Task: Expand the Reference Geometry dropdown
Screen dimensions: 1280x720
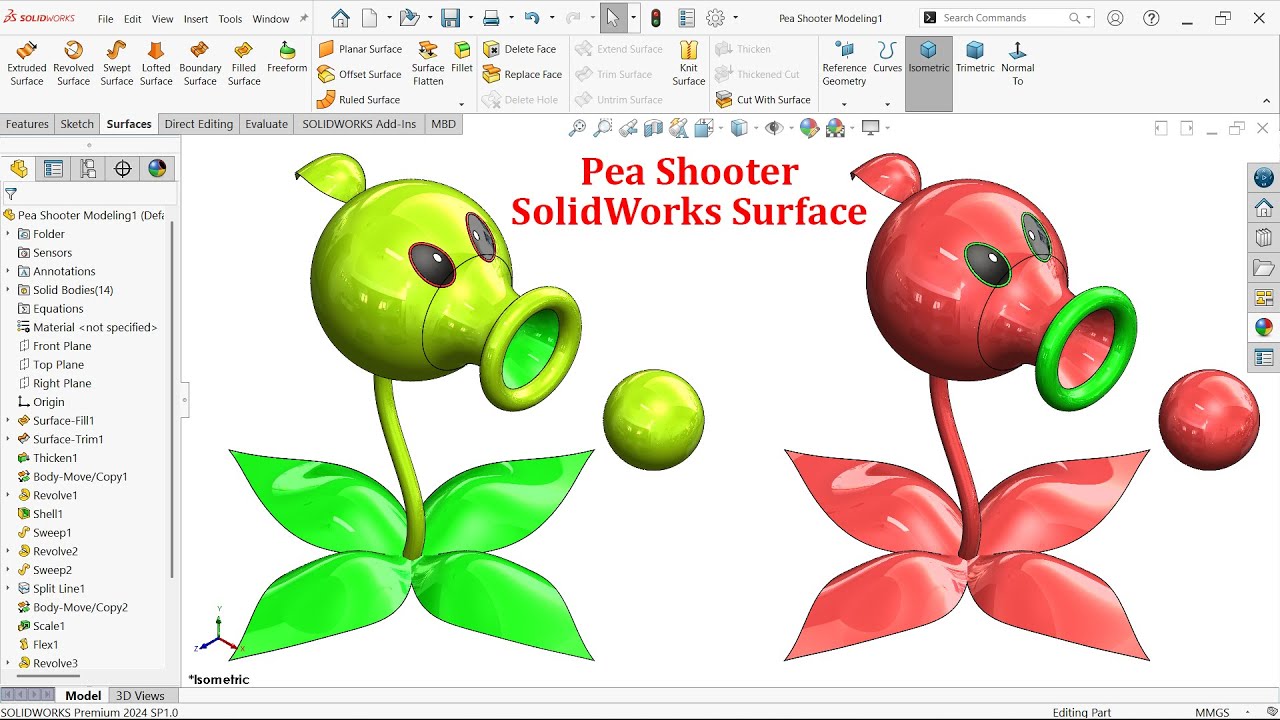Action: tap(844, 104)
